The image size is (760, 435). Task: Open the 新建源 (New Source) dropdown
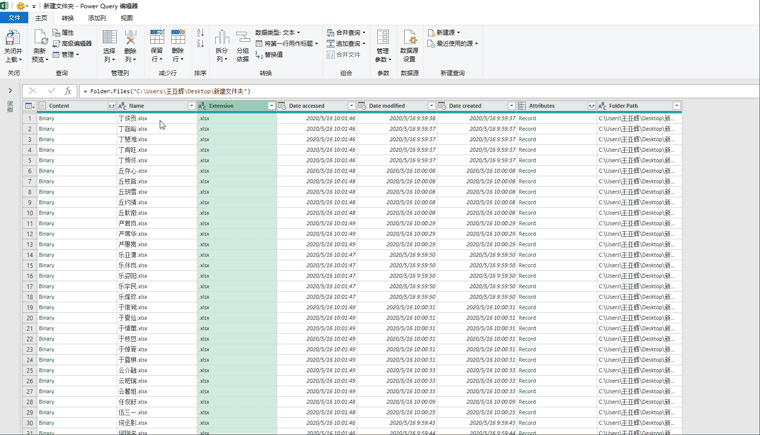tap(444, 32)
